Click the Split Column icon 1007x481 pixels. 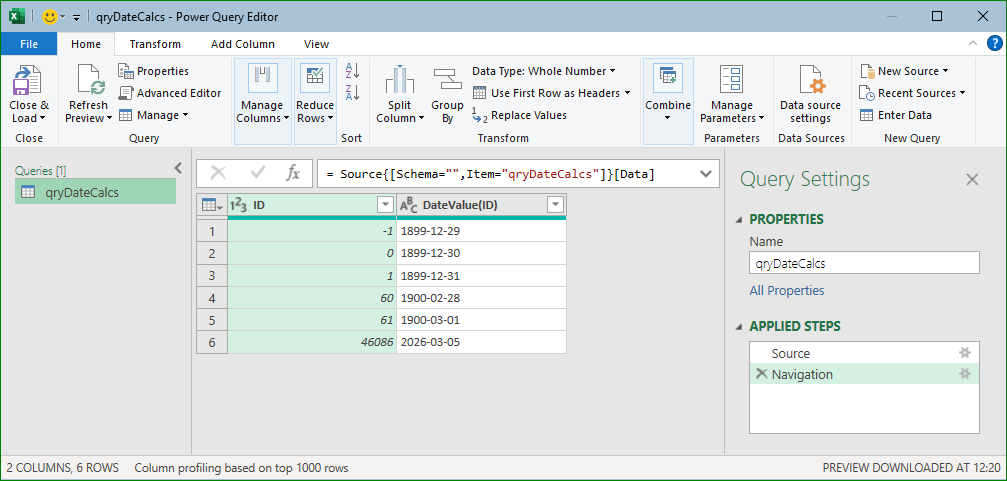pos(400,80)
